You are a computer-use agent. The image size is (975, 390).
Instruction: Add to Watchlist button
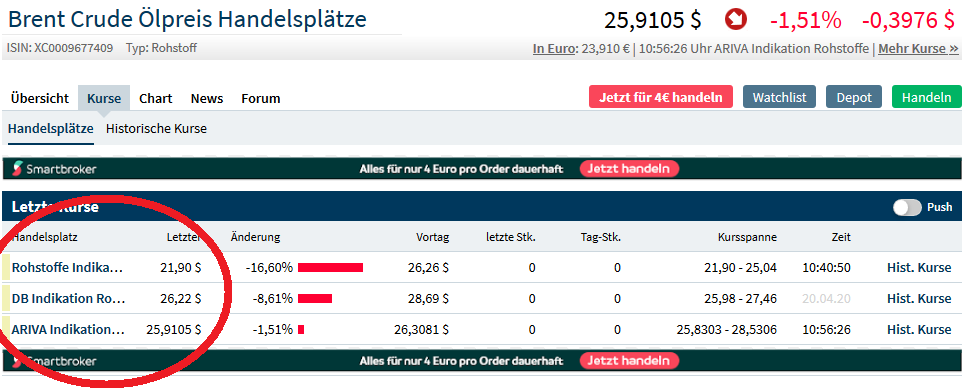pyautogui.click(x=779, y=97)
